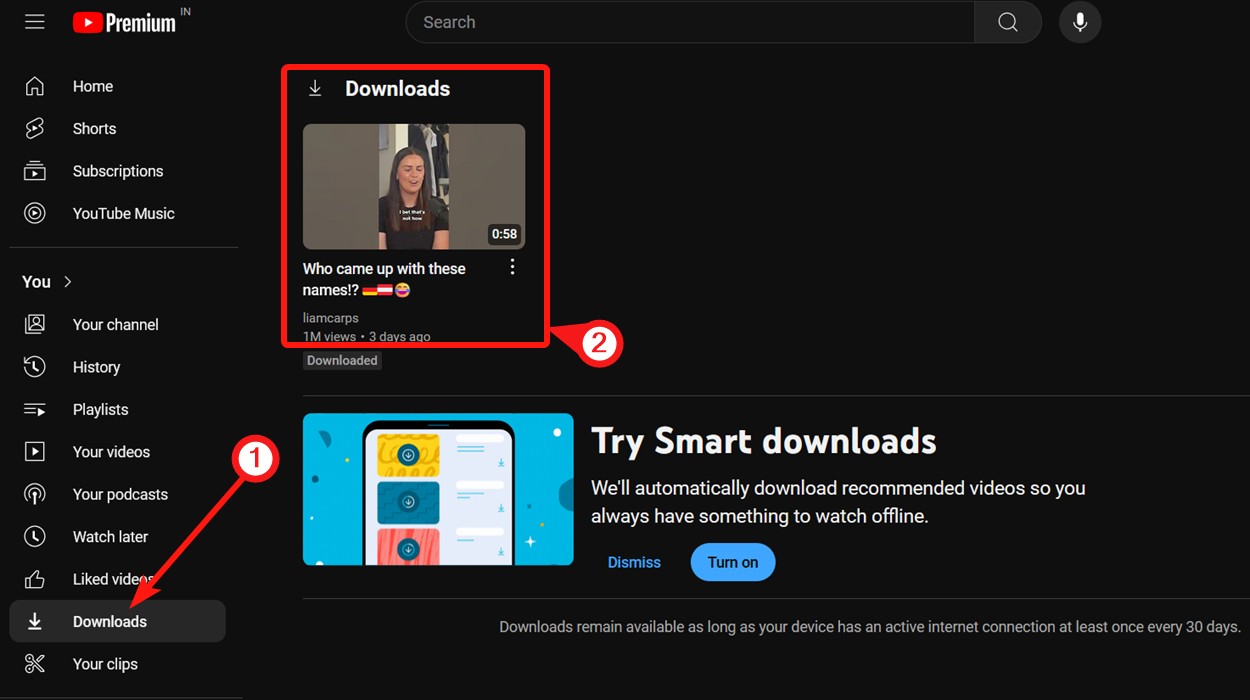
Task: Collapse the sidebar with the hamburger menu
Action: coord(34,21)
